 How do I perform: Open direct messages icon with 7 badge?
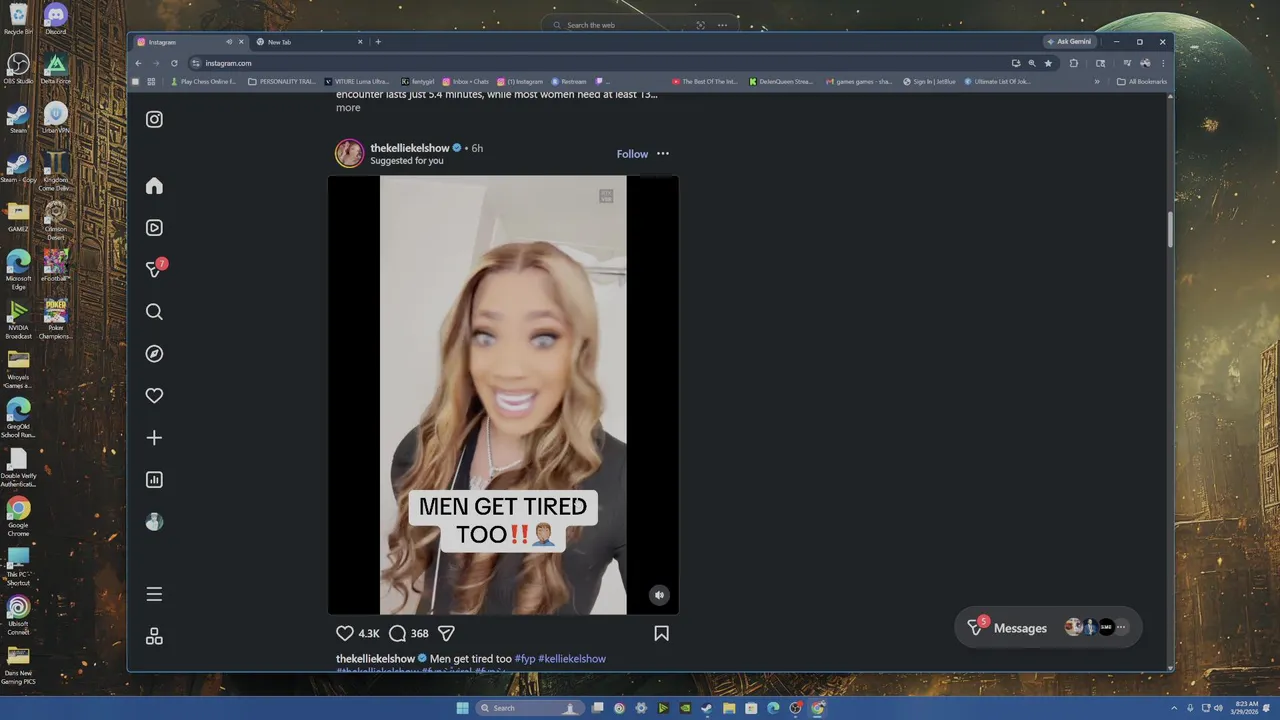pyautogui.click(x=154, y=270)
